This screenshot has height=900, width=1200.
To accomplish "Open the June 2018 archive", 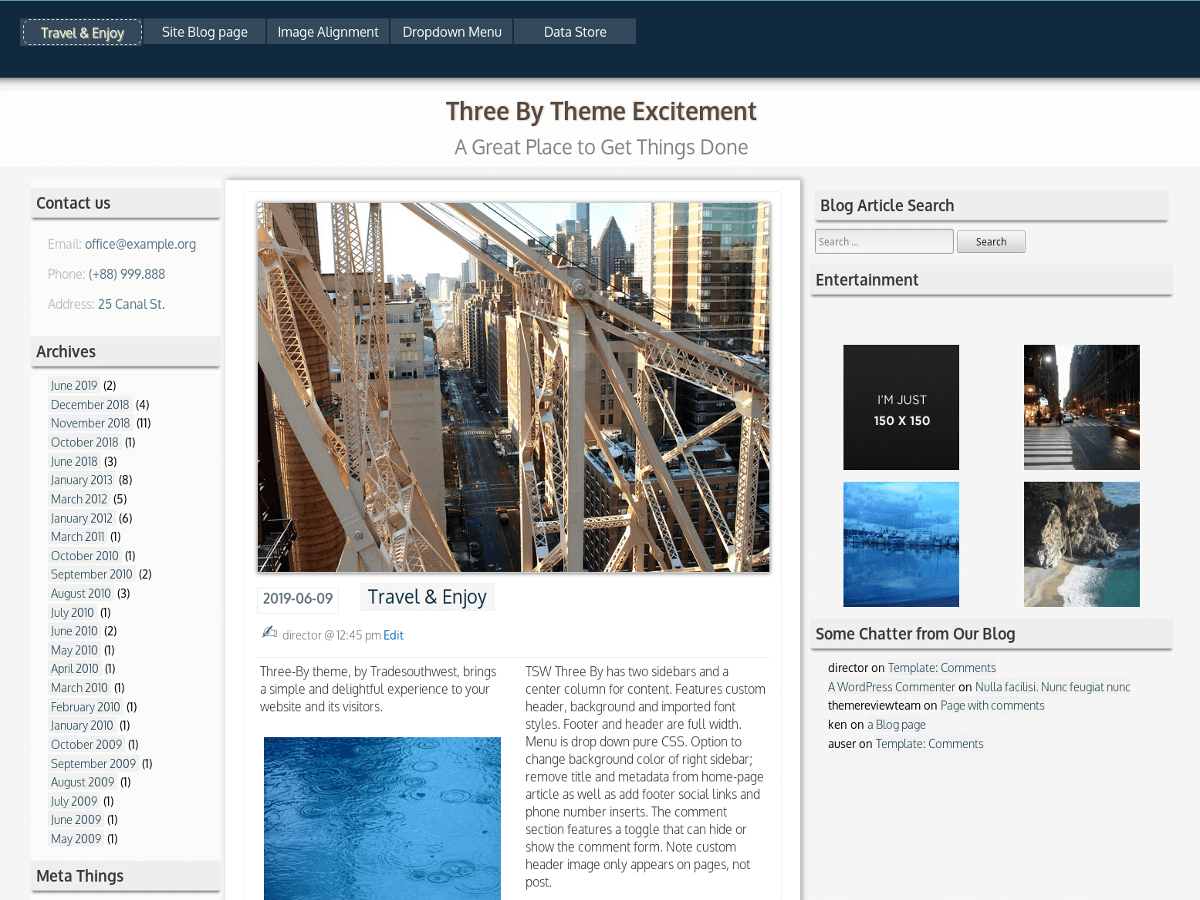I will click(x=74, y=461).
